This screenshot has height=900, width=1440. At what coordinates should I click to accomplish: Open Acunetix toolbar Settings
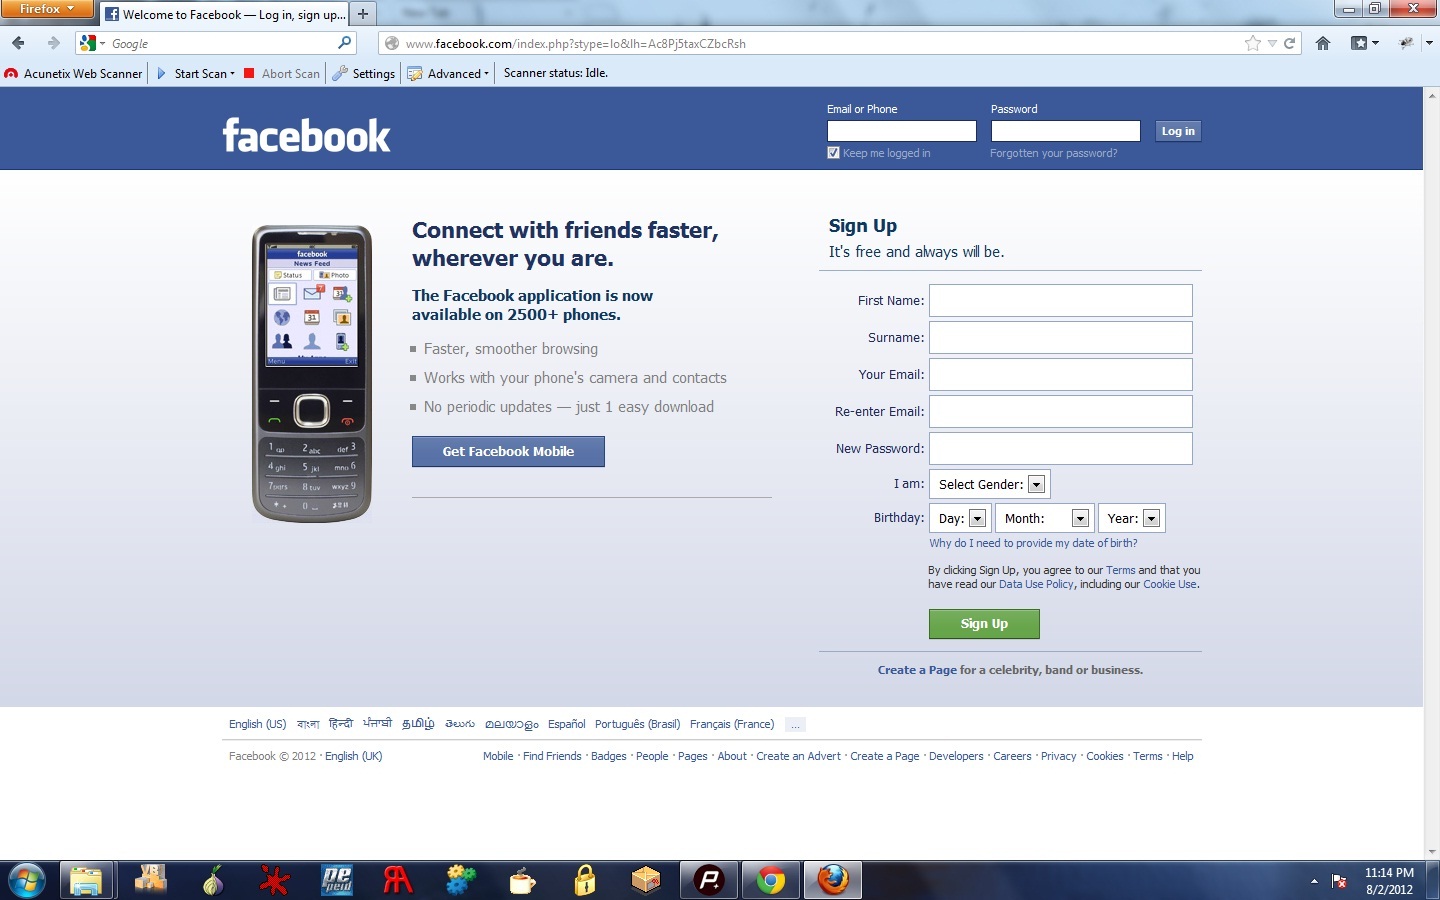click(364, 73)
